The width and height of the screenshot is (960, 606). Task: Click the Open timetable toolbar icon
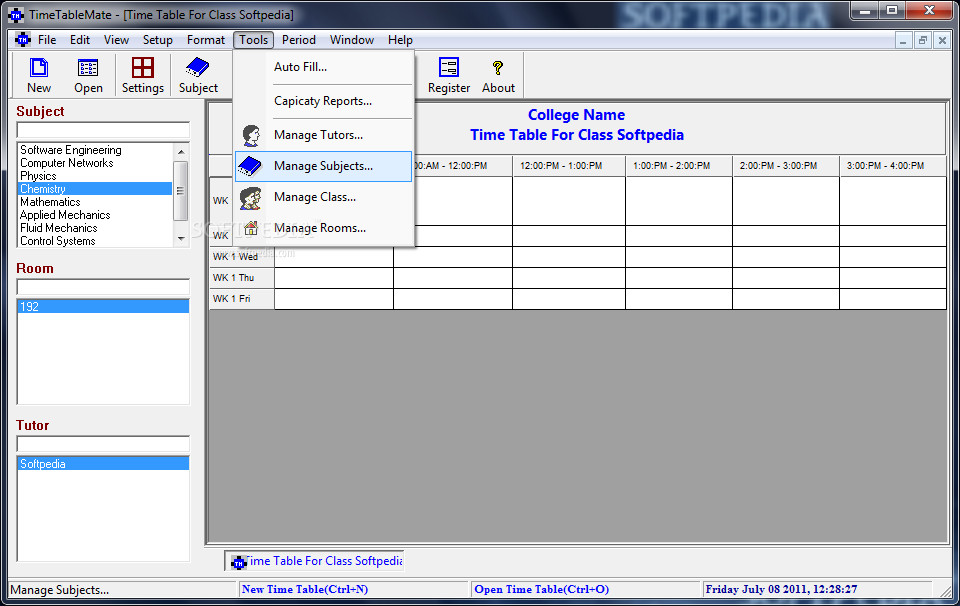88,68
